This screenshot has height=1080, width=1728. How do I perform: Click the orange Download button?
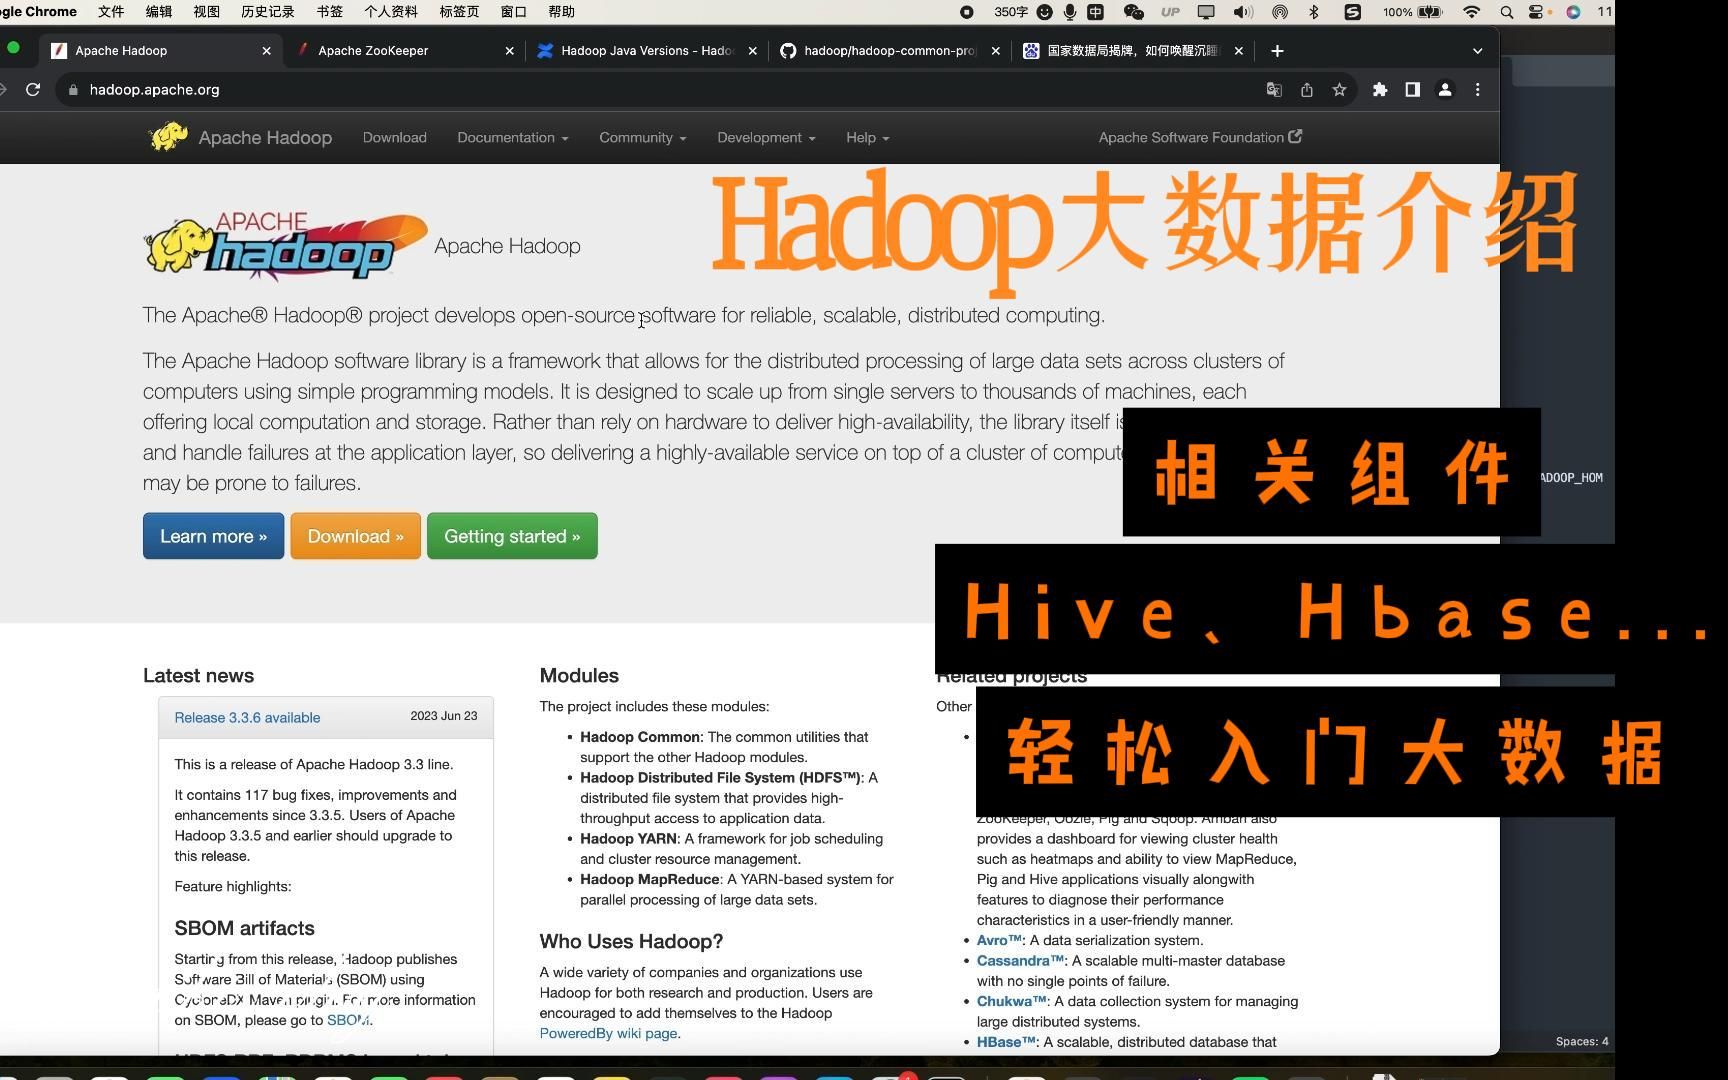(x=355, y=536)
